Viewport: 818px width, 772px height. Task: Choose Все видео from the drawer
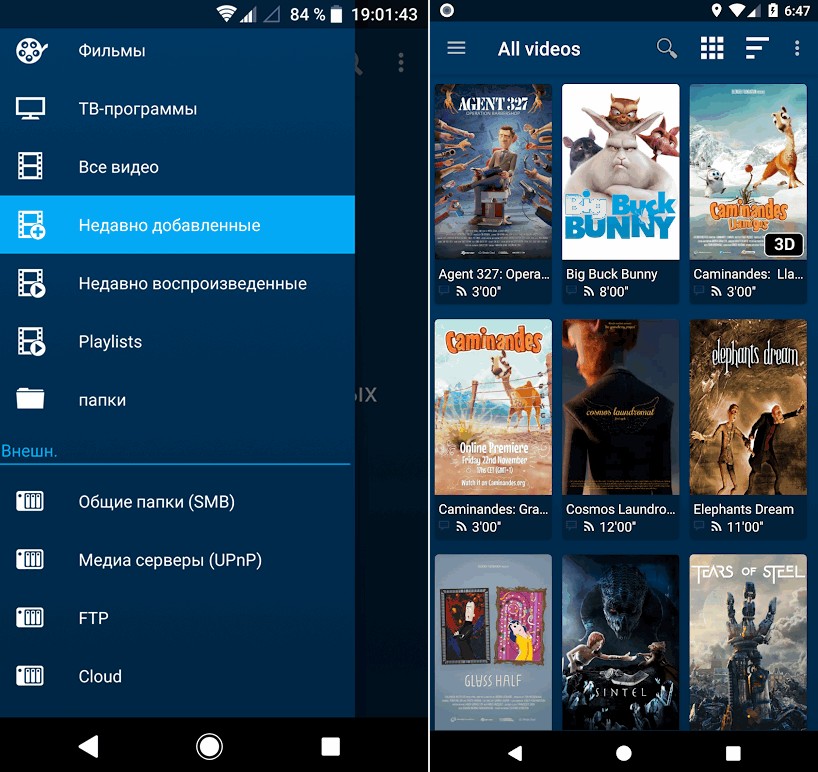177,166
